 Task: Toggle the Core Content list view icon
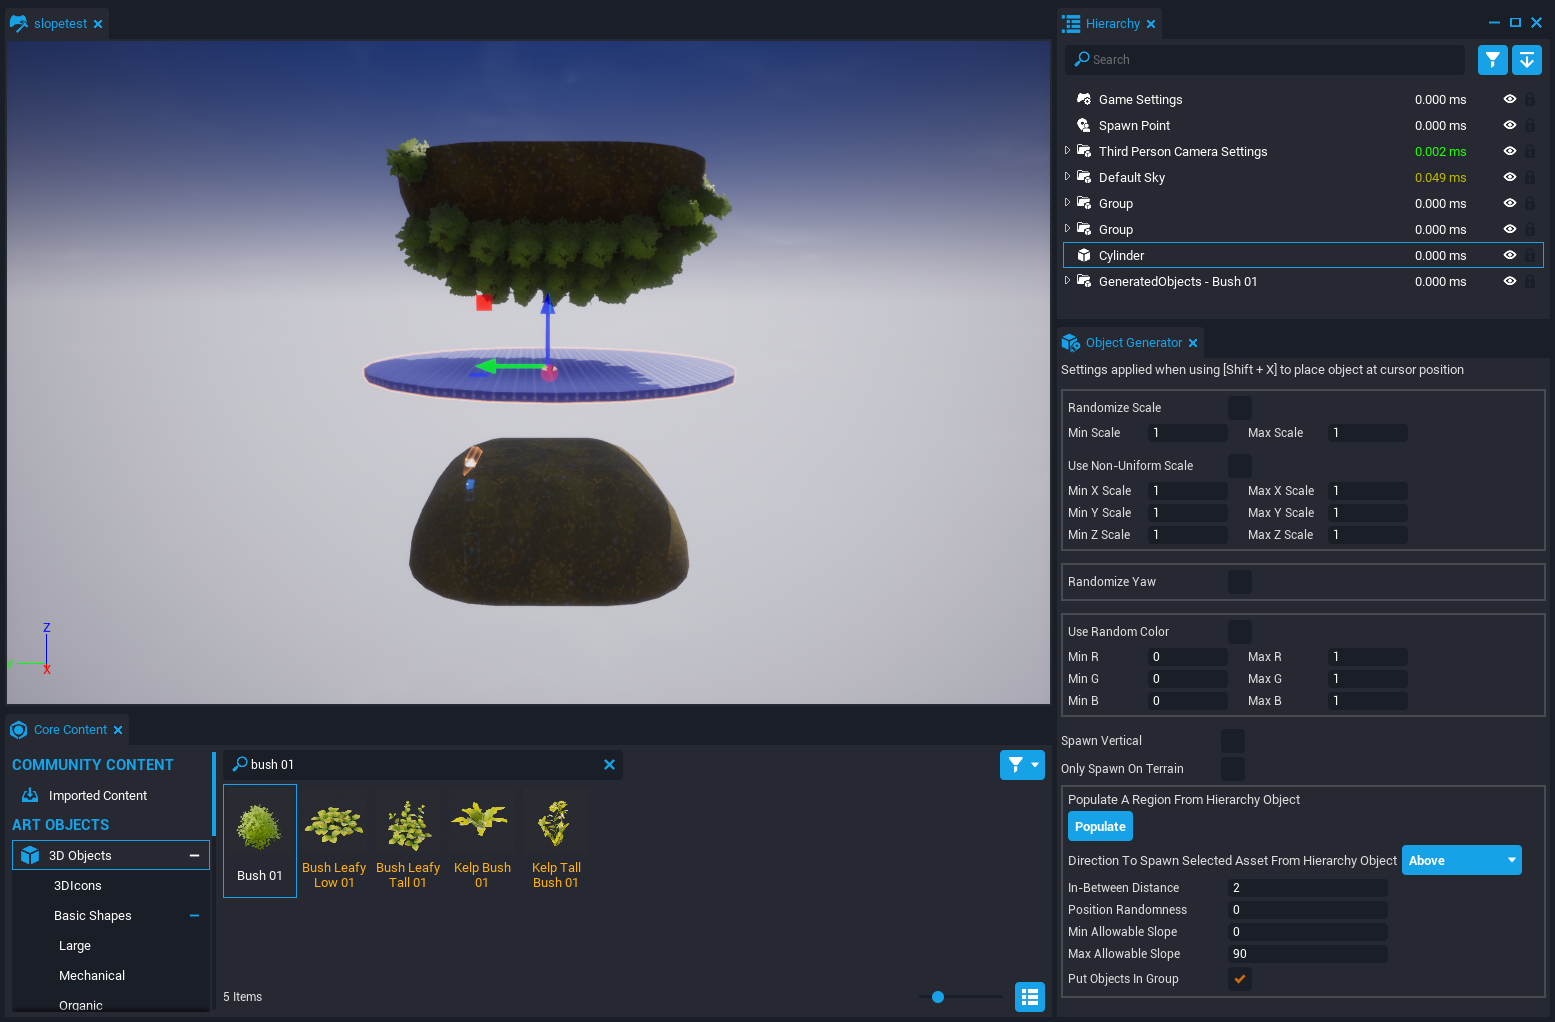(x=1030, y=997)
